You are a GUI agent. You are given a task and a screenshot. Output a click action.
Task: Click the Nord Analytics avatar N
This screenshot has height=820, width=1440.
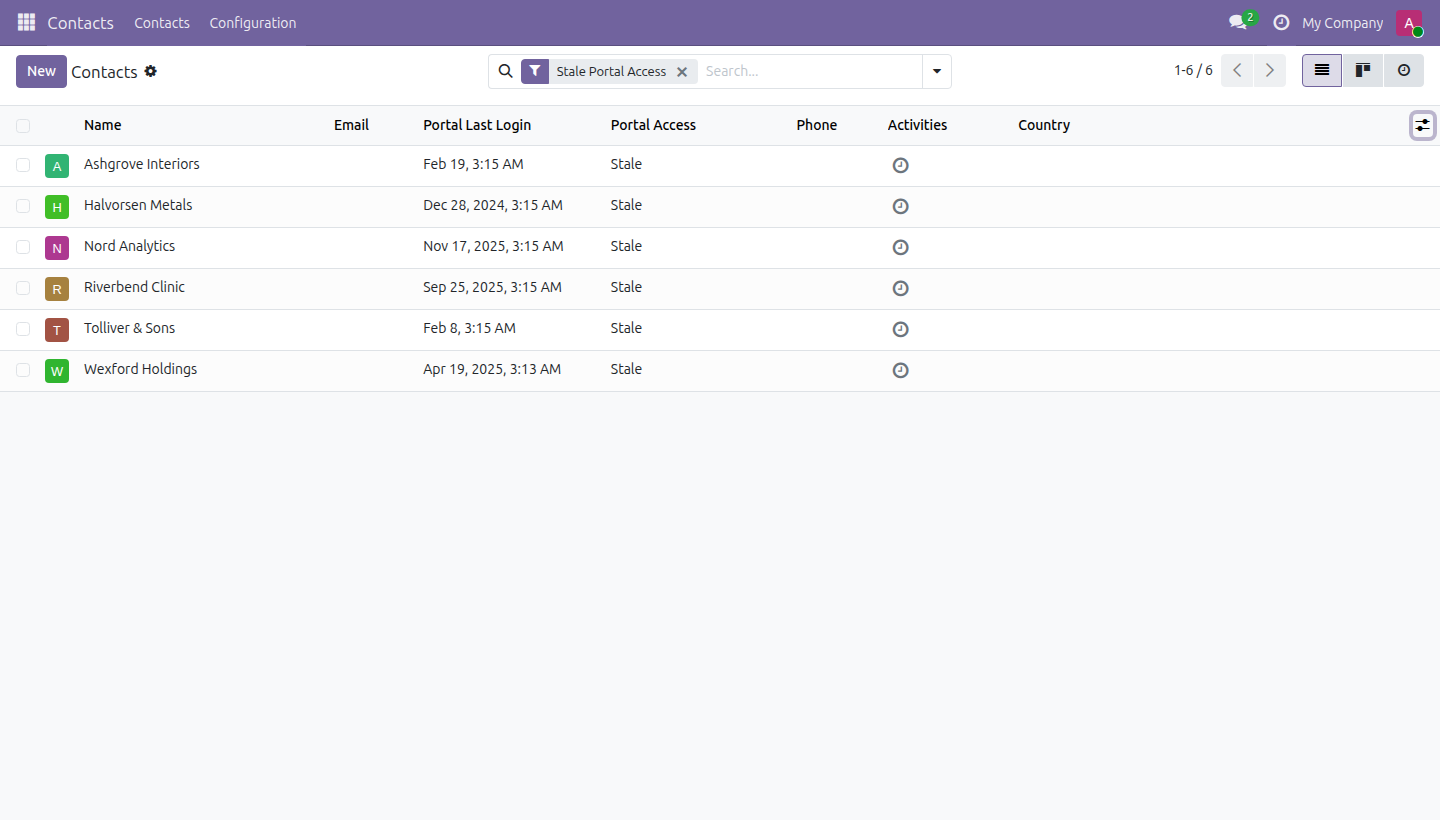[57, 248]
